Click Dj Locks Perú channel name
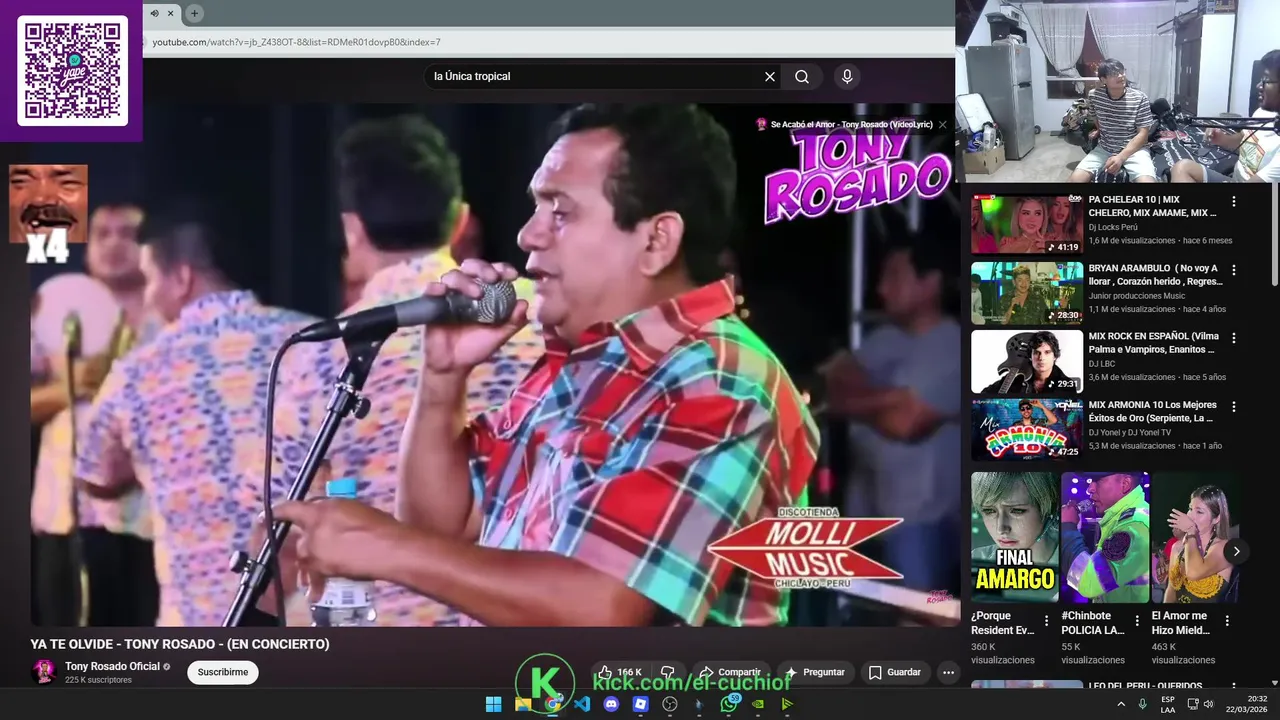 point(1113,227)
